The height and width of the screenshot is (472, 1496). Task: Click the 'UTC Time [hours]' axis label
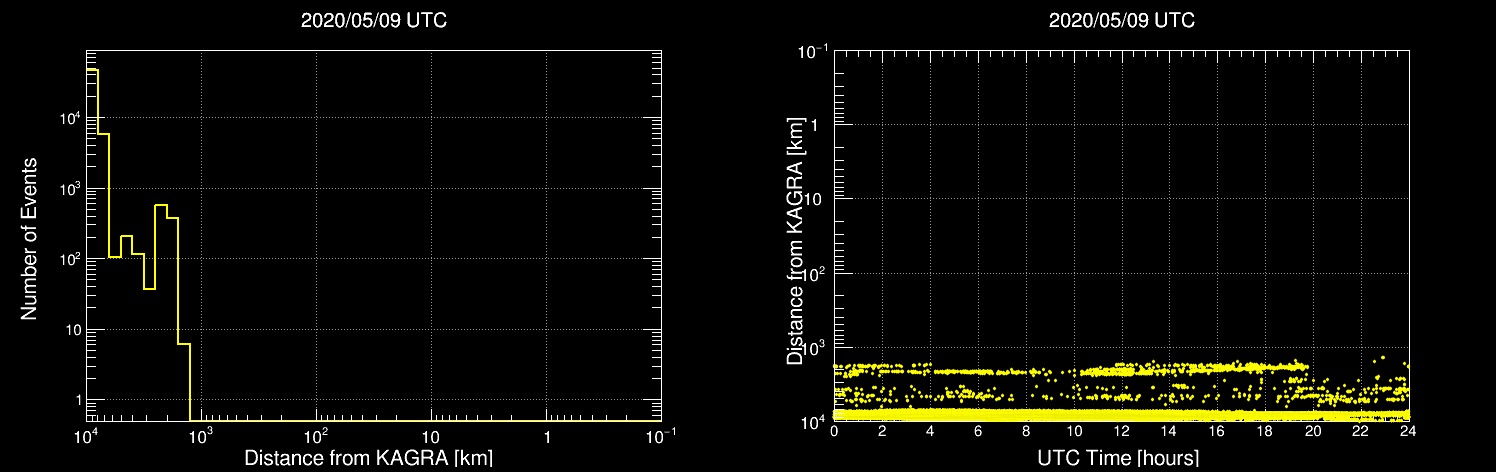point(1120,459)
